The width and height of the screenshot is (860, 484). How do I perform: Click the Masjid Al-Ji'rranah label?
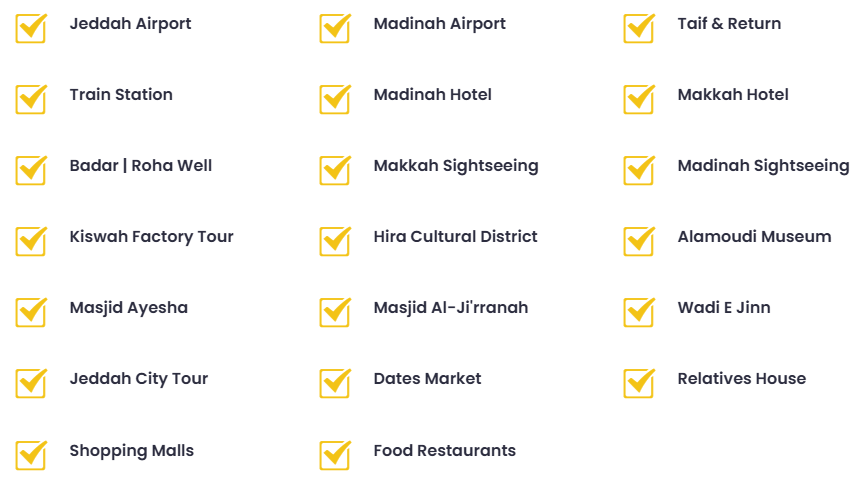450,308
